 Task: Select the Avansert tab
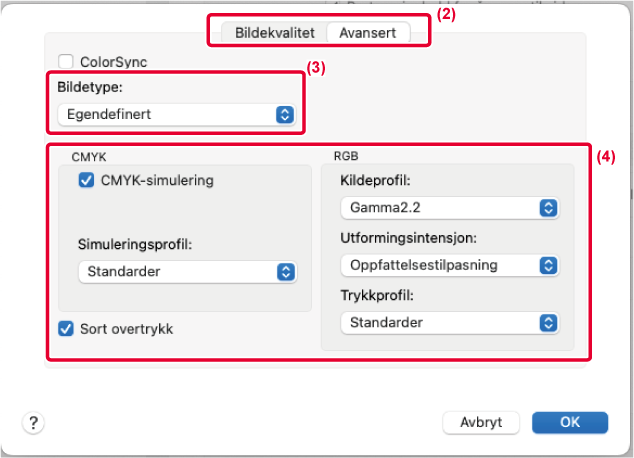point(368,33)
